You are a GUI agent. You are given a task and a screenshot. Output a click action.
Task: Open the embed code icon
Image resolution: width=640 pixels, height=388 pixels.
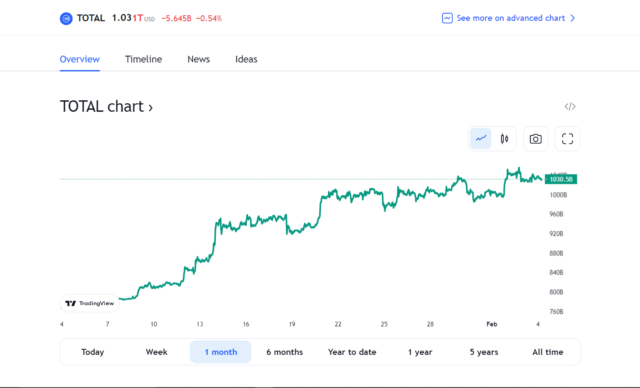(570, 106)
